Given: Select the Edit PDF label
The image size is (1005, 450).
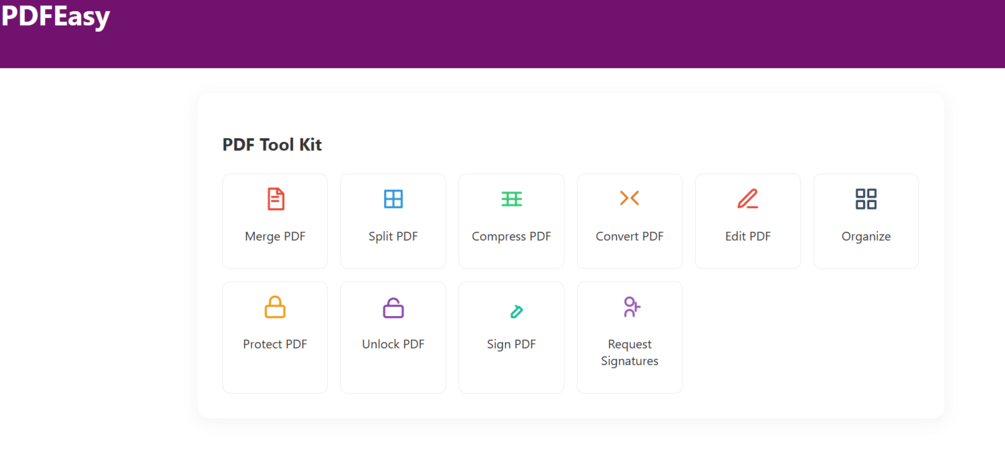Looking at the screenshot, I should [748, 237].
